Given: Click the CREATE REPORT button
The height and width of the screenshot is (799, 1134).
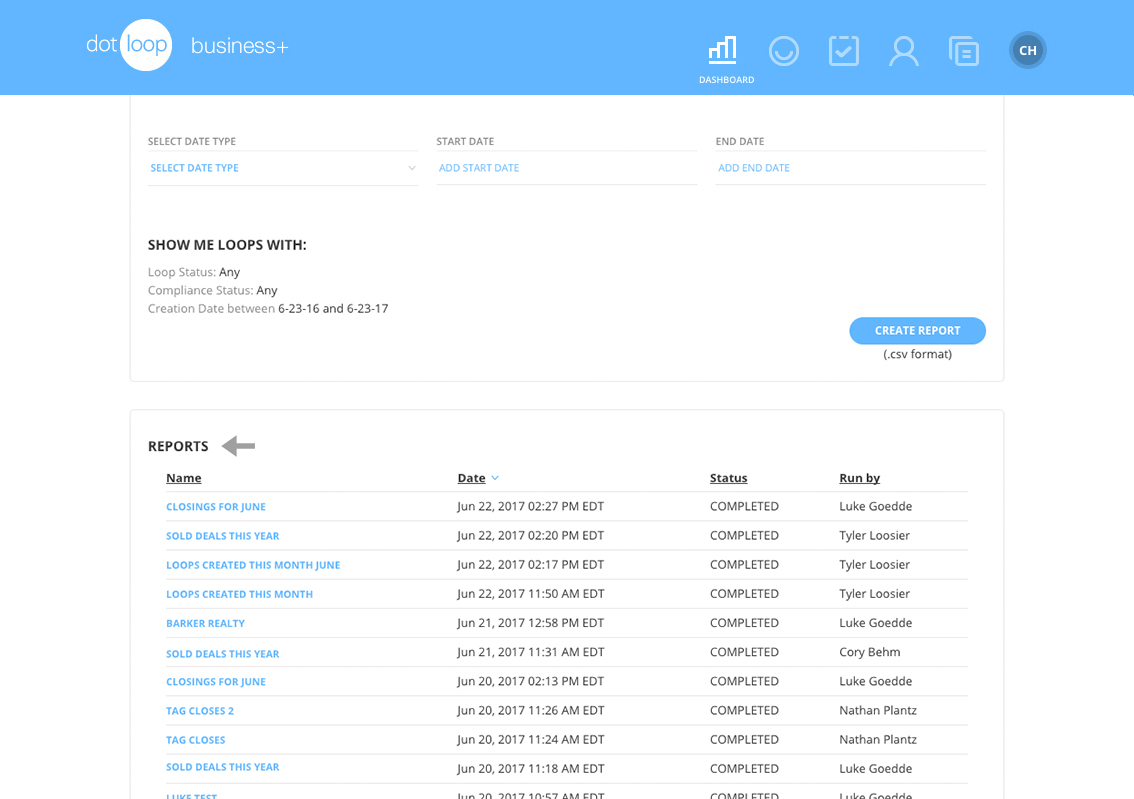Looking at the screenshot, I should (x=917, y=330).
